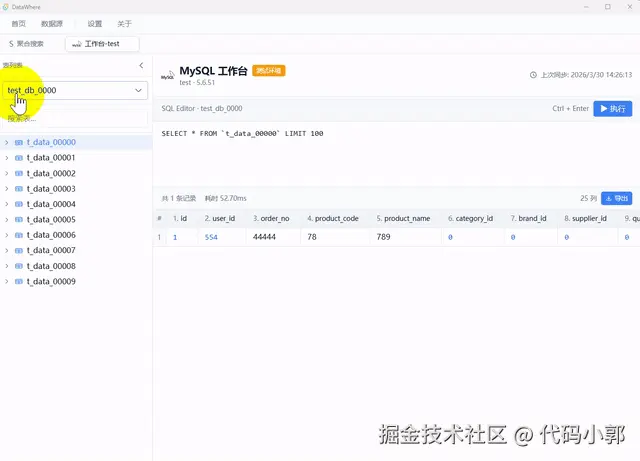Click the product_code cell value 78
The image size is (640, 461).
tap(312, 237)
